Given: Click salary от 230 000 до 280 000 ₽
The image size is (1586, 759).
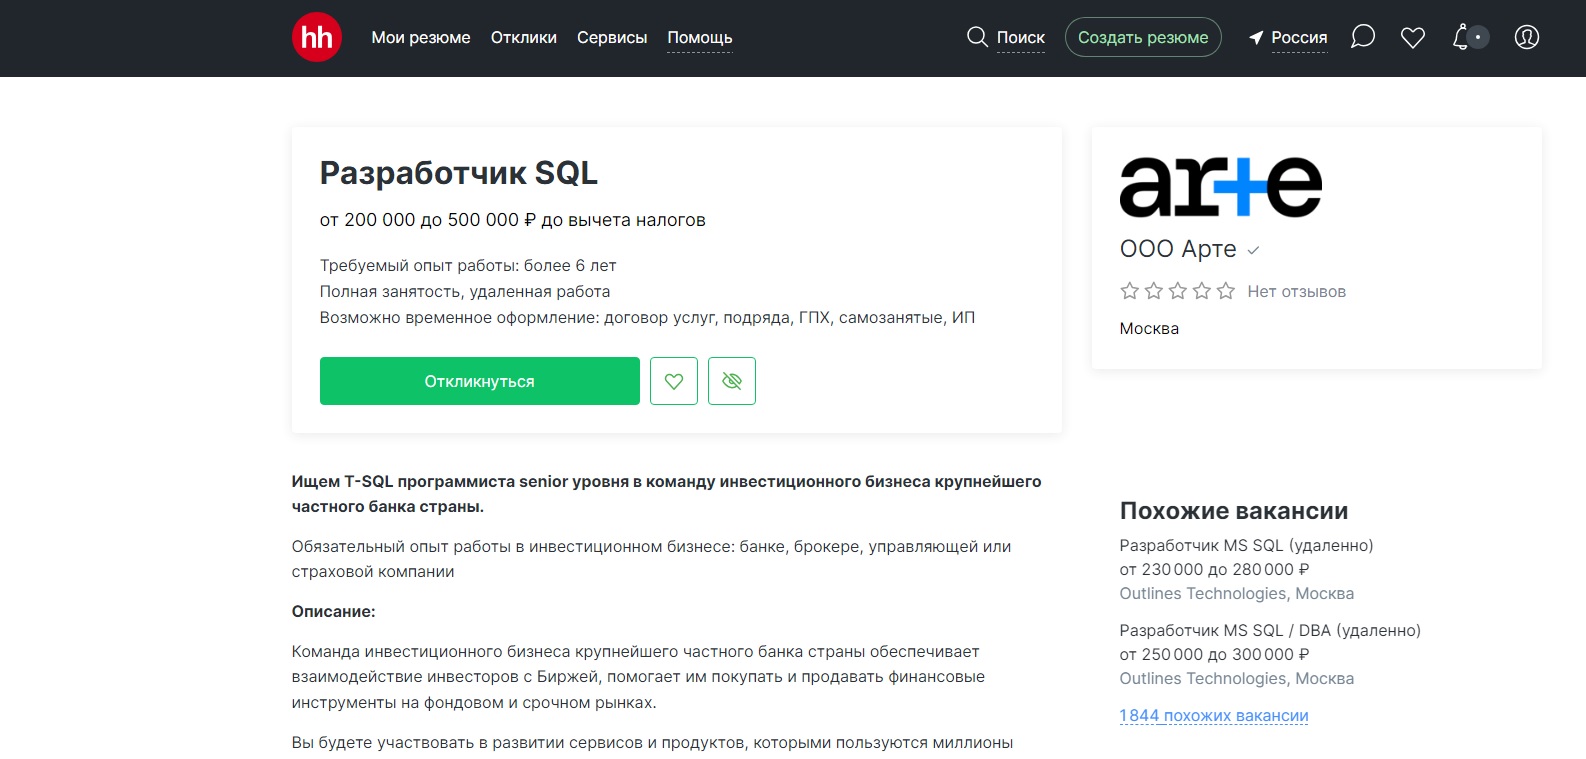Looking at the screenshot, I should 1214,570.
